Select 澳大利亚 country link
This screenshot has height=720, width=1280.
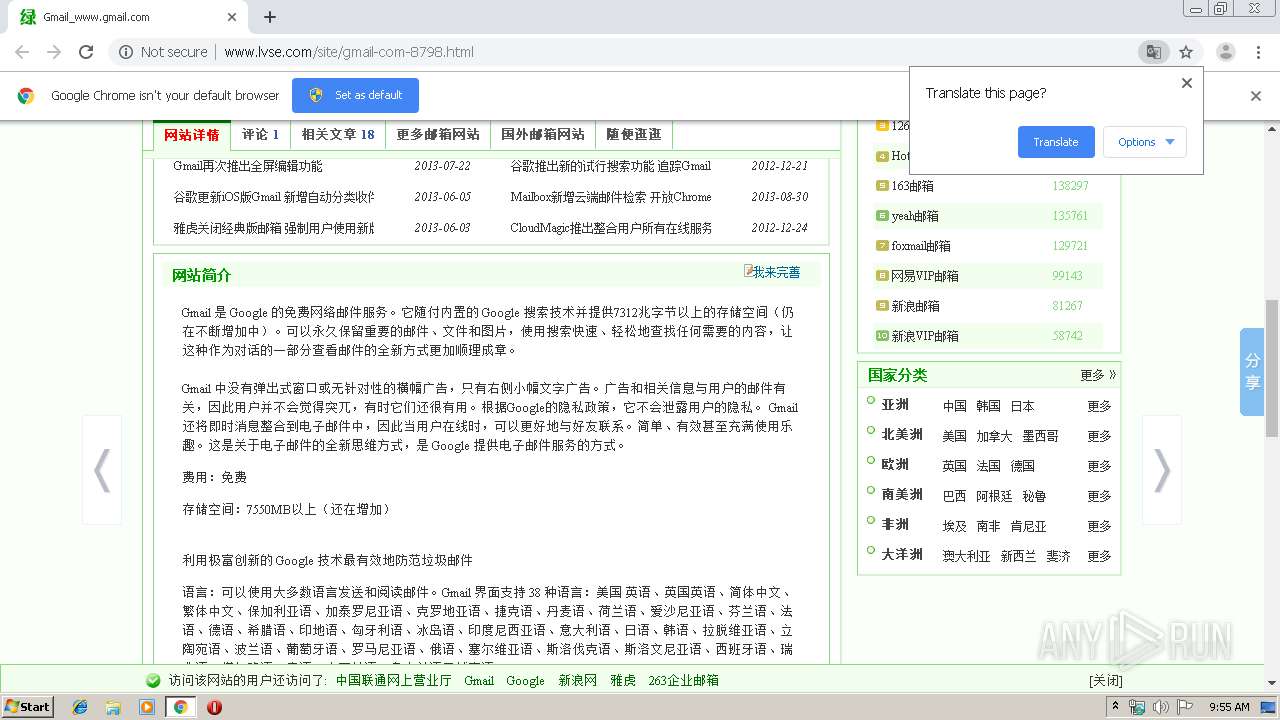(x=966, y=556)
